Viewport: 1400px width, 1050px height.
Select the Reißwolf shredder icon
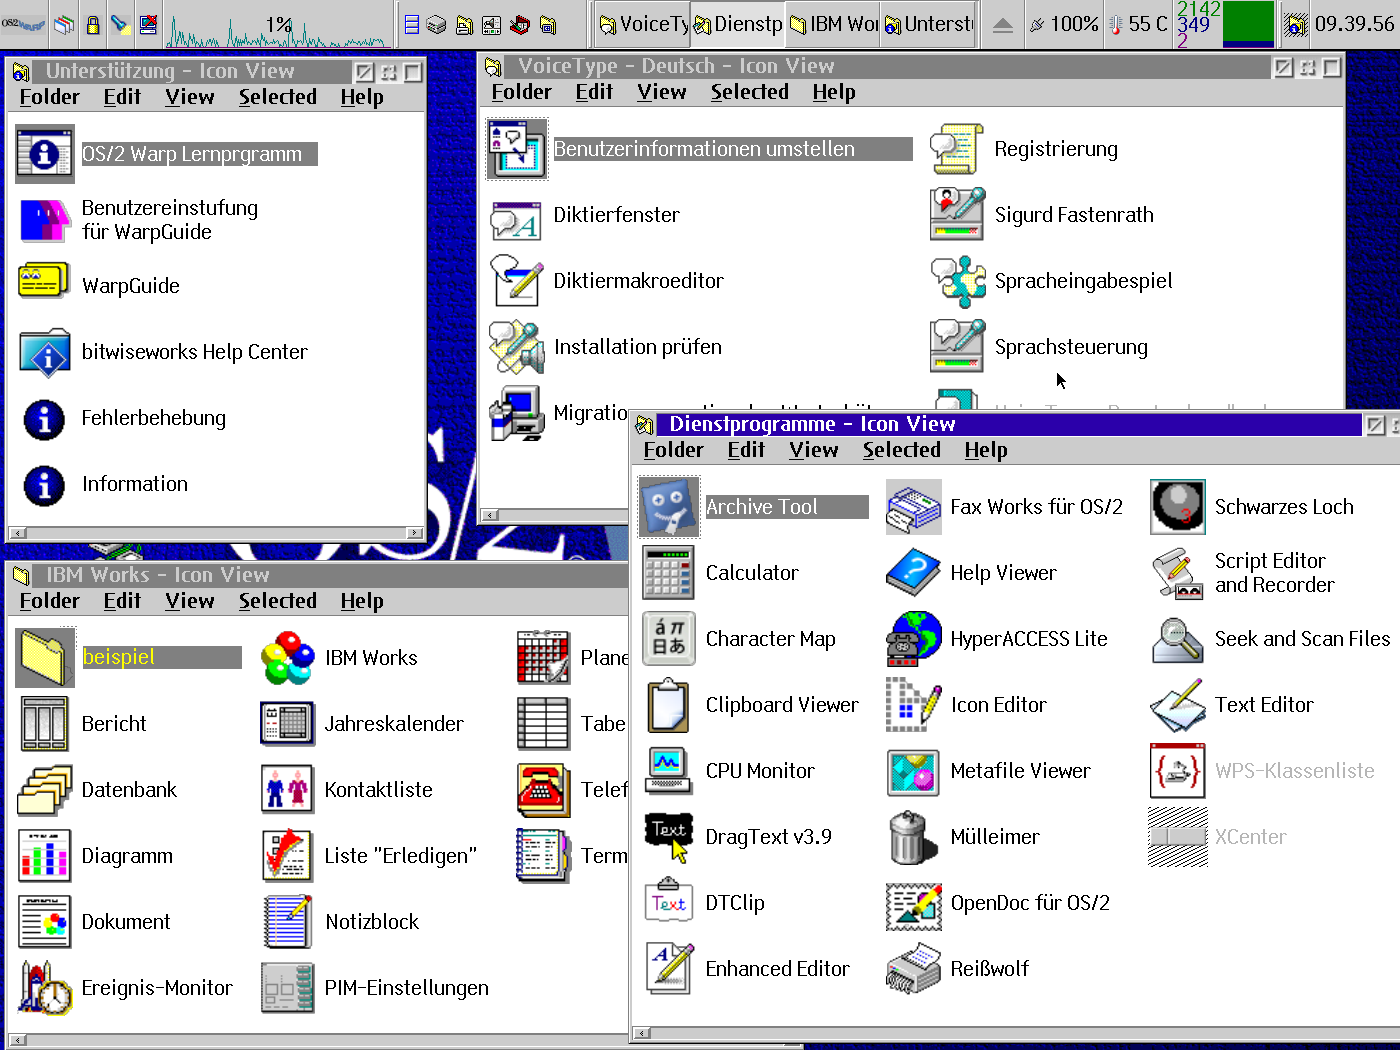pyautogui.click(x=914, y=969)
